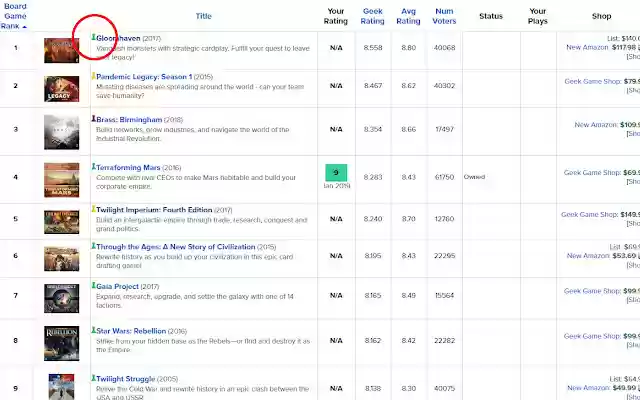
Task: Click Geek Game Shop link for Pandemic Legacy
Action: tap(593, 81)
